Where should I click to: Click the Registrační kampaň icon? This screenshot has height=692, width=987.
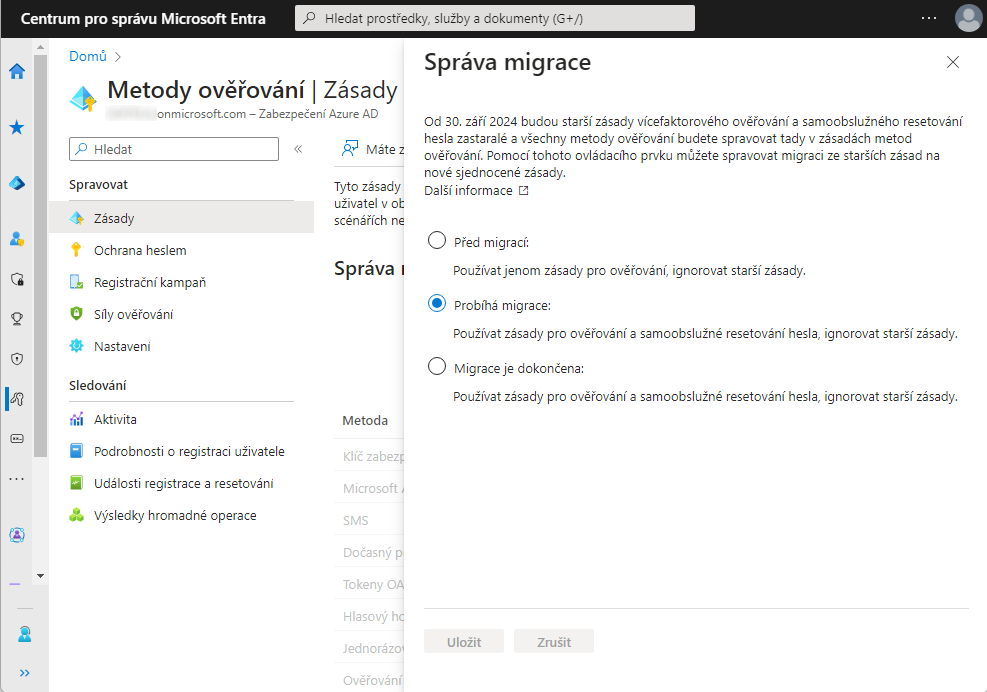(77, 282)
